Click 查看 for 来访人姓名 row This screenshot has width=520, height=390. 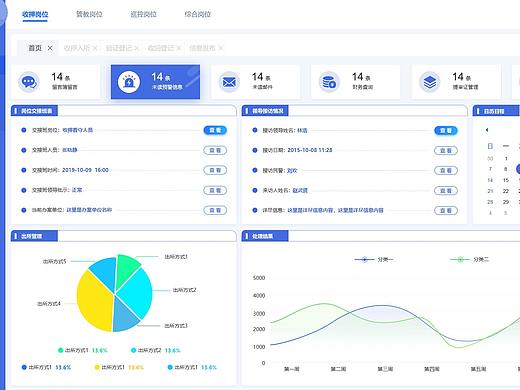[x=446, y=191]
